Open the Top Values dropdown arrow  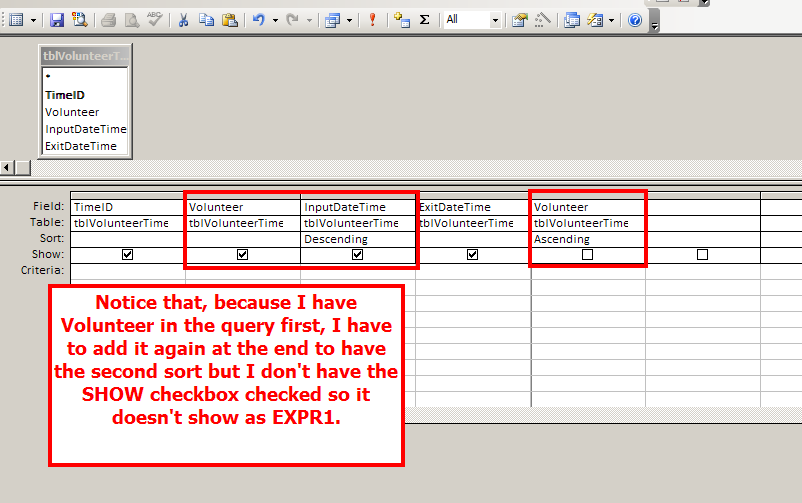click(495, 20)
